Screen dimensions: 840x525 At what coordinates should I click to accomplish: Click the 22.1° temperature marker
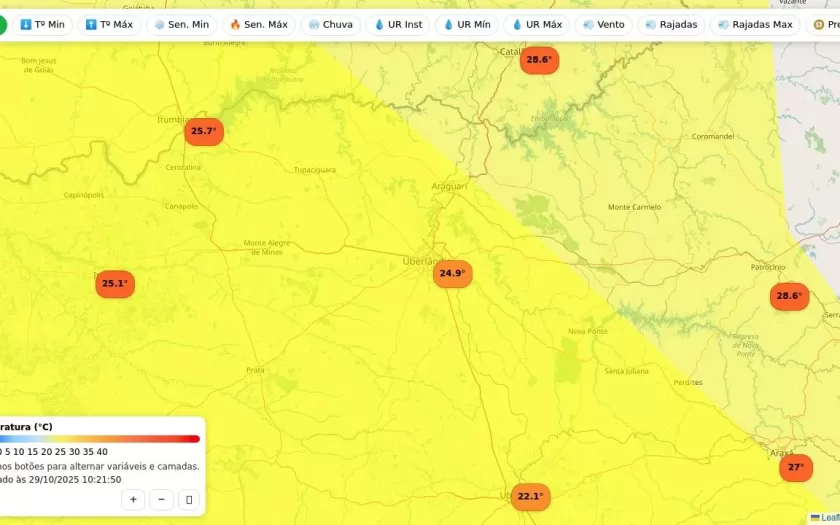pyautogui.click(x=530, y=497)
